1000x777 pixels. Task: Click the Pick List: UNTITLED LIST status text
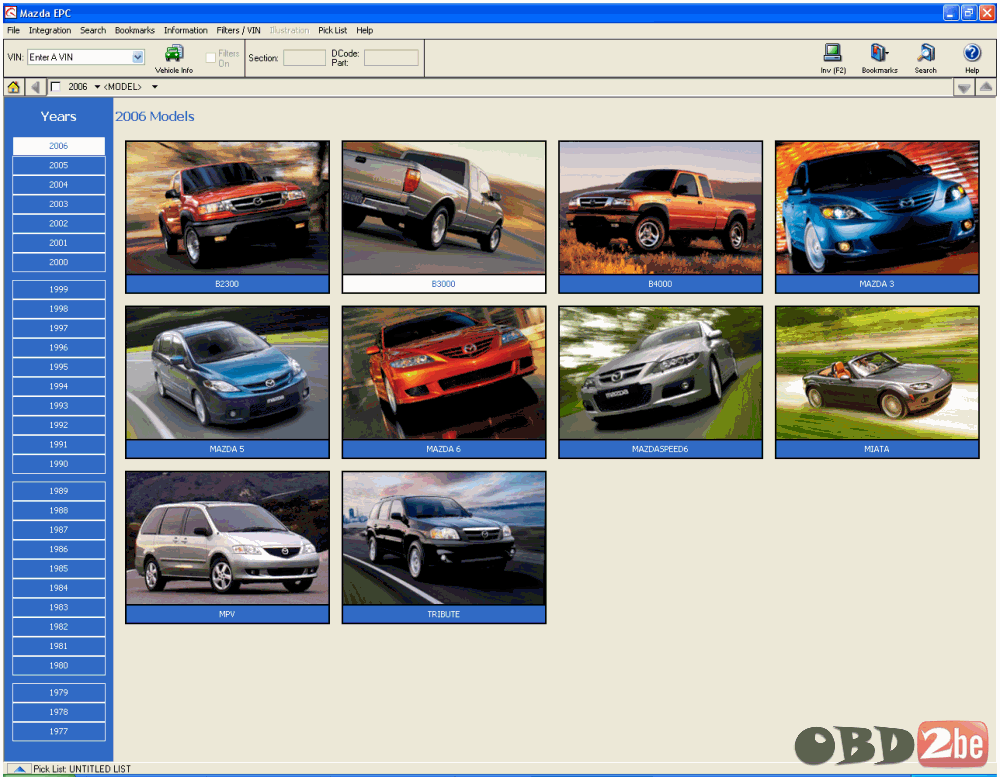tap(82, 769)
